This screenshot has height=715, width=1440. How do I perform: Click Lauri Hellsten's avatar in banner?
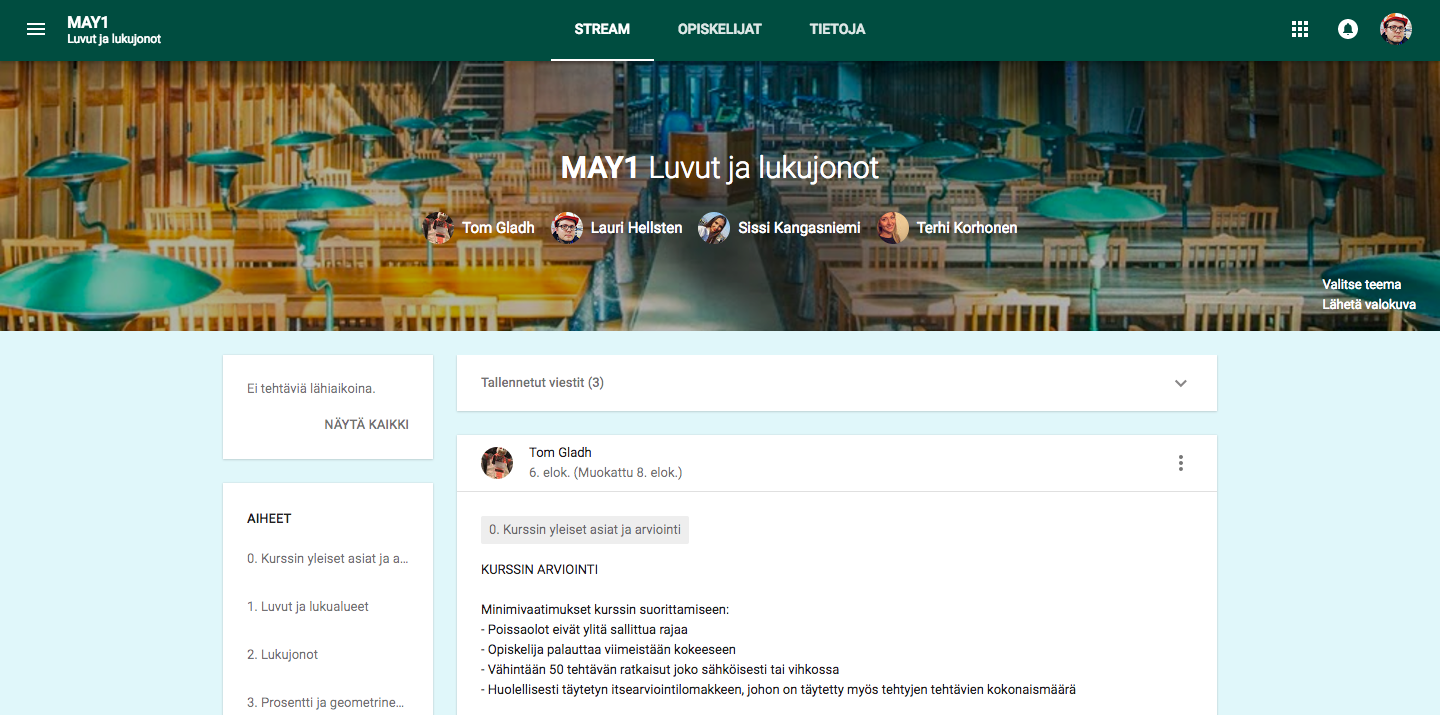tap(567, 228)
